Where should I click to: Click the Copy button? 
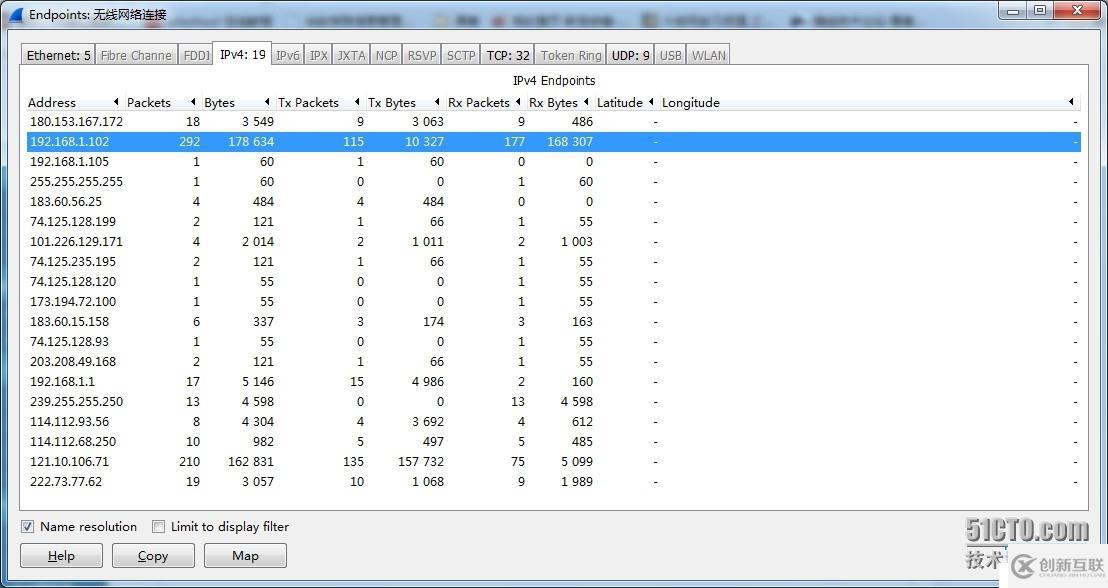pyautogui.click(x=153, y=555)
